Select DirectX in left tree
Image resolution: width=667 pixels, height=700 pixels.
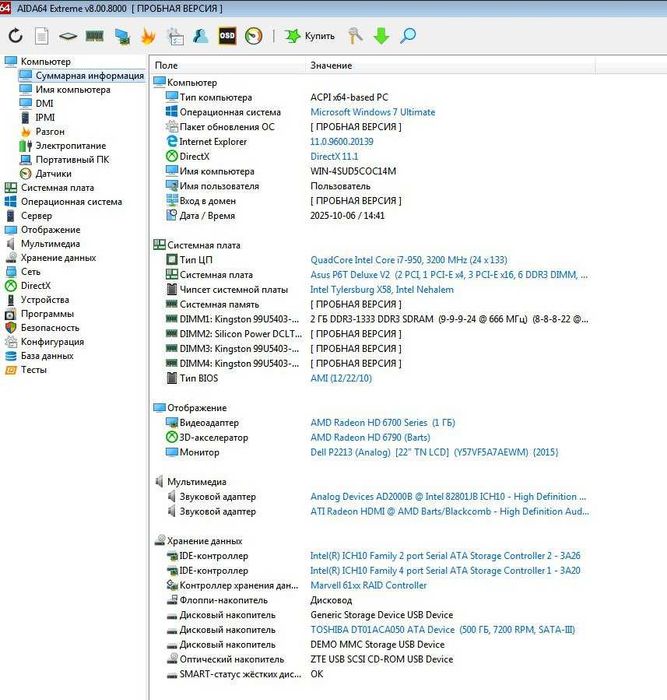click(x=36, y=286)
